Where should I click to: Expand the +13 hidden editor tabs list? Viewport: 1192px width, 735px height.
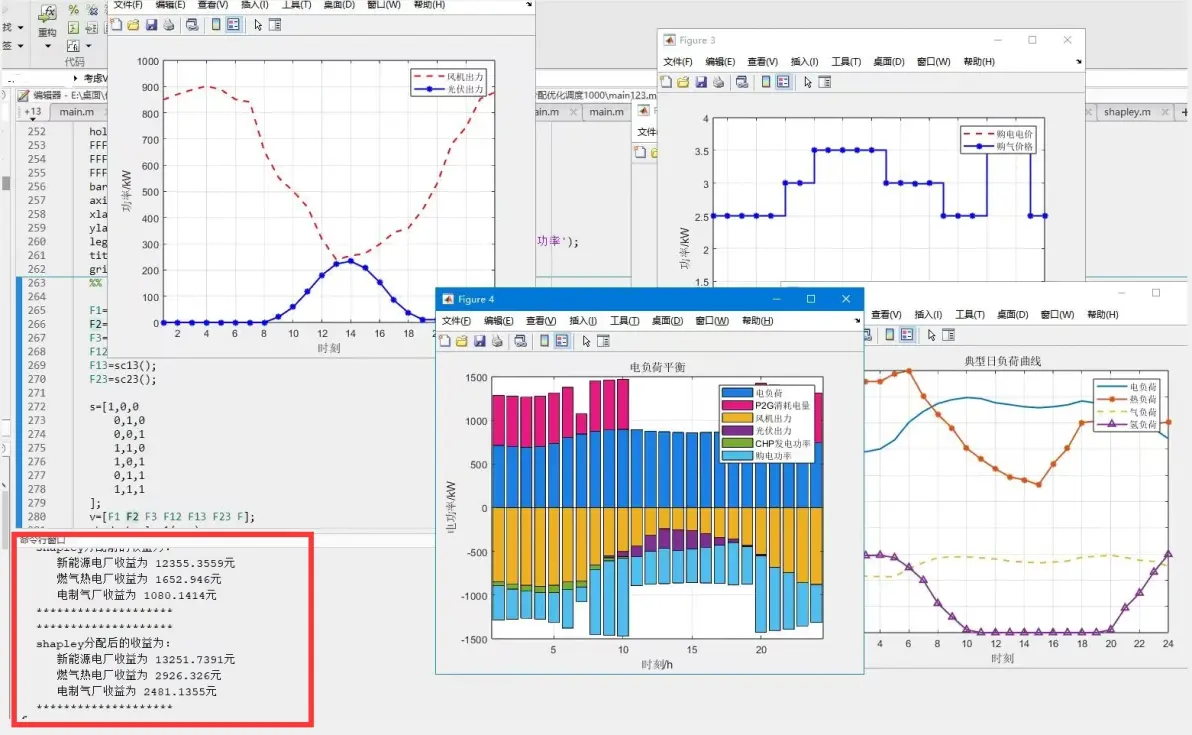[x=33, y=112]
